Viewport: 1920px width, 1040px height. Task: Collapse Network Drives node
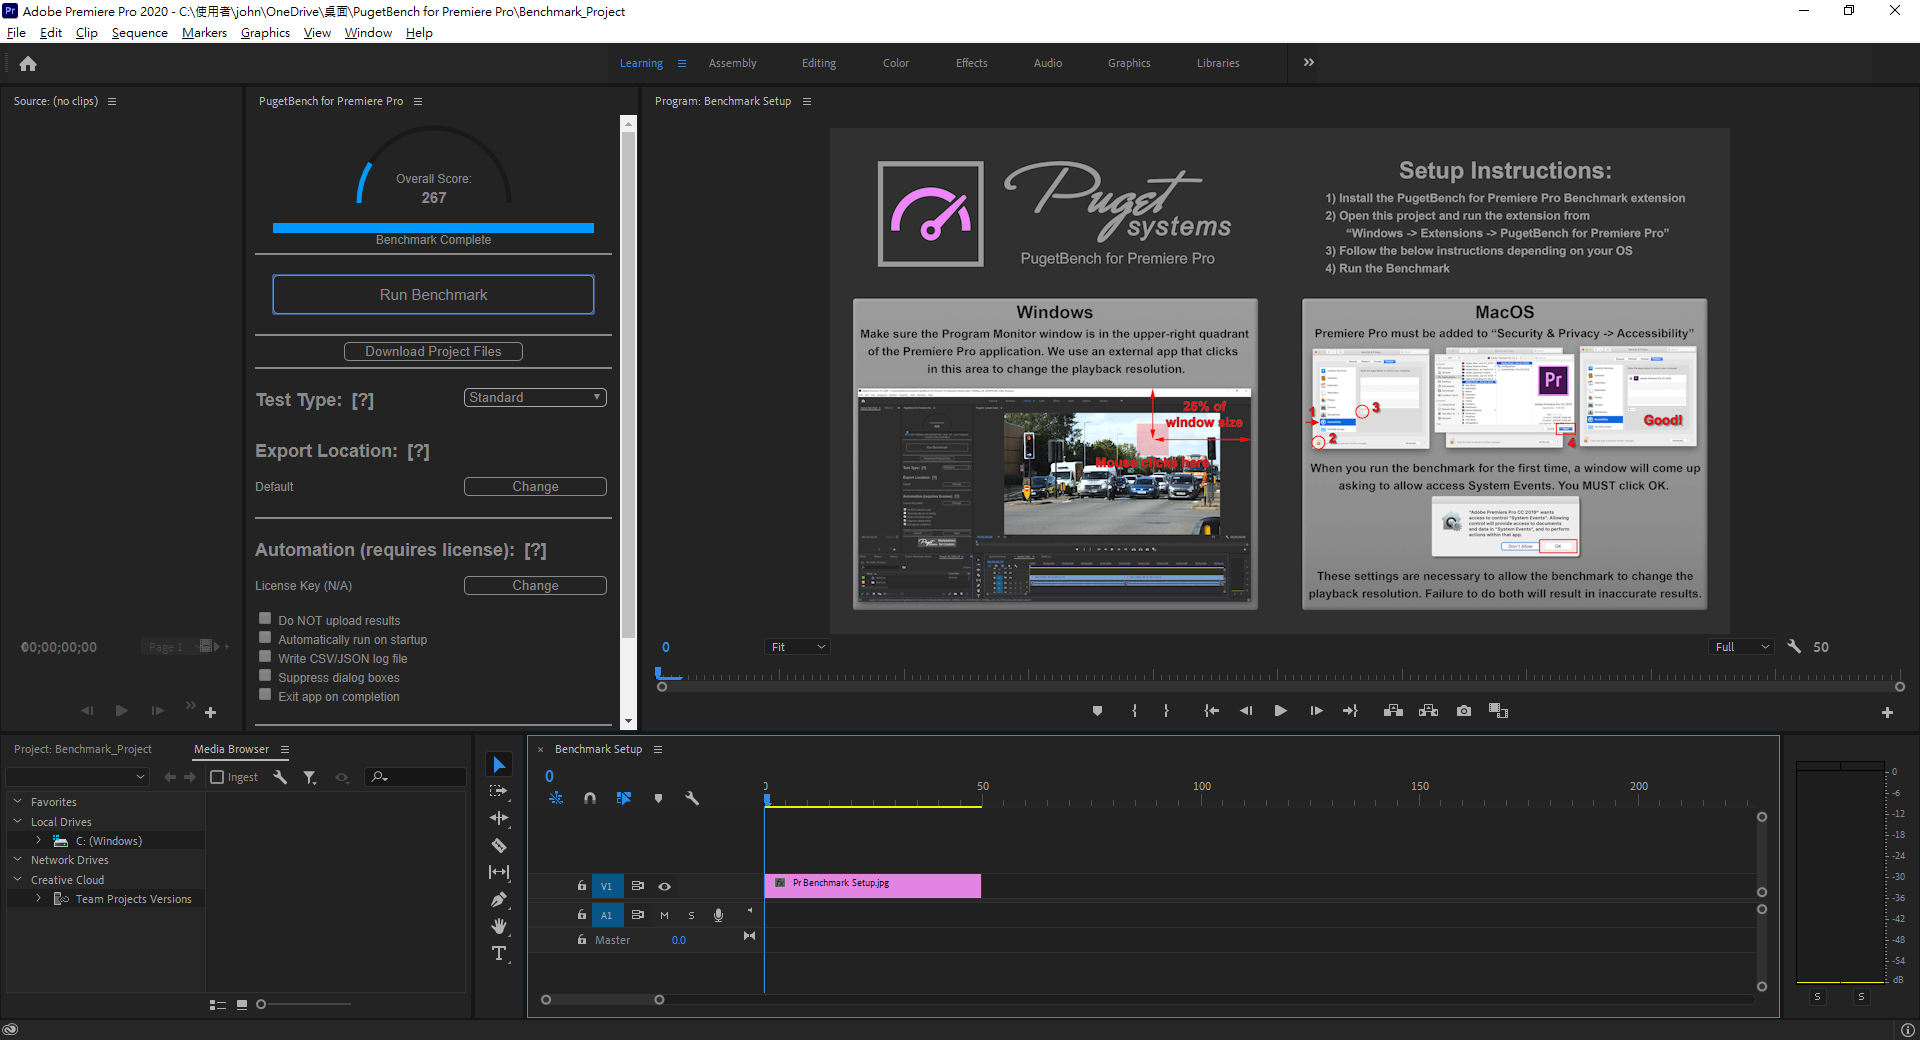[17, 859]
